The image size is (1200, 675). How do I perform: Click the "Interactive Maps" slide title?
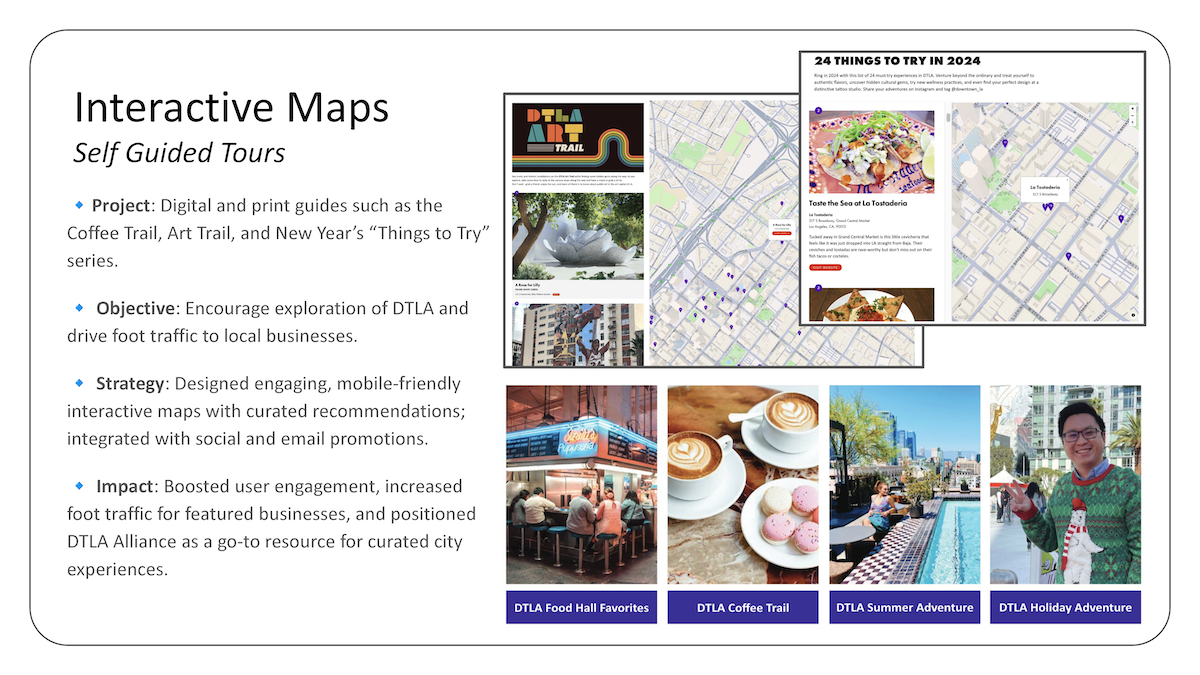[x=232, y=108]
